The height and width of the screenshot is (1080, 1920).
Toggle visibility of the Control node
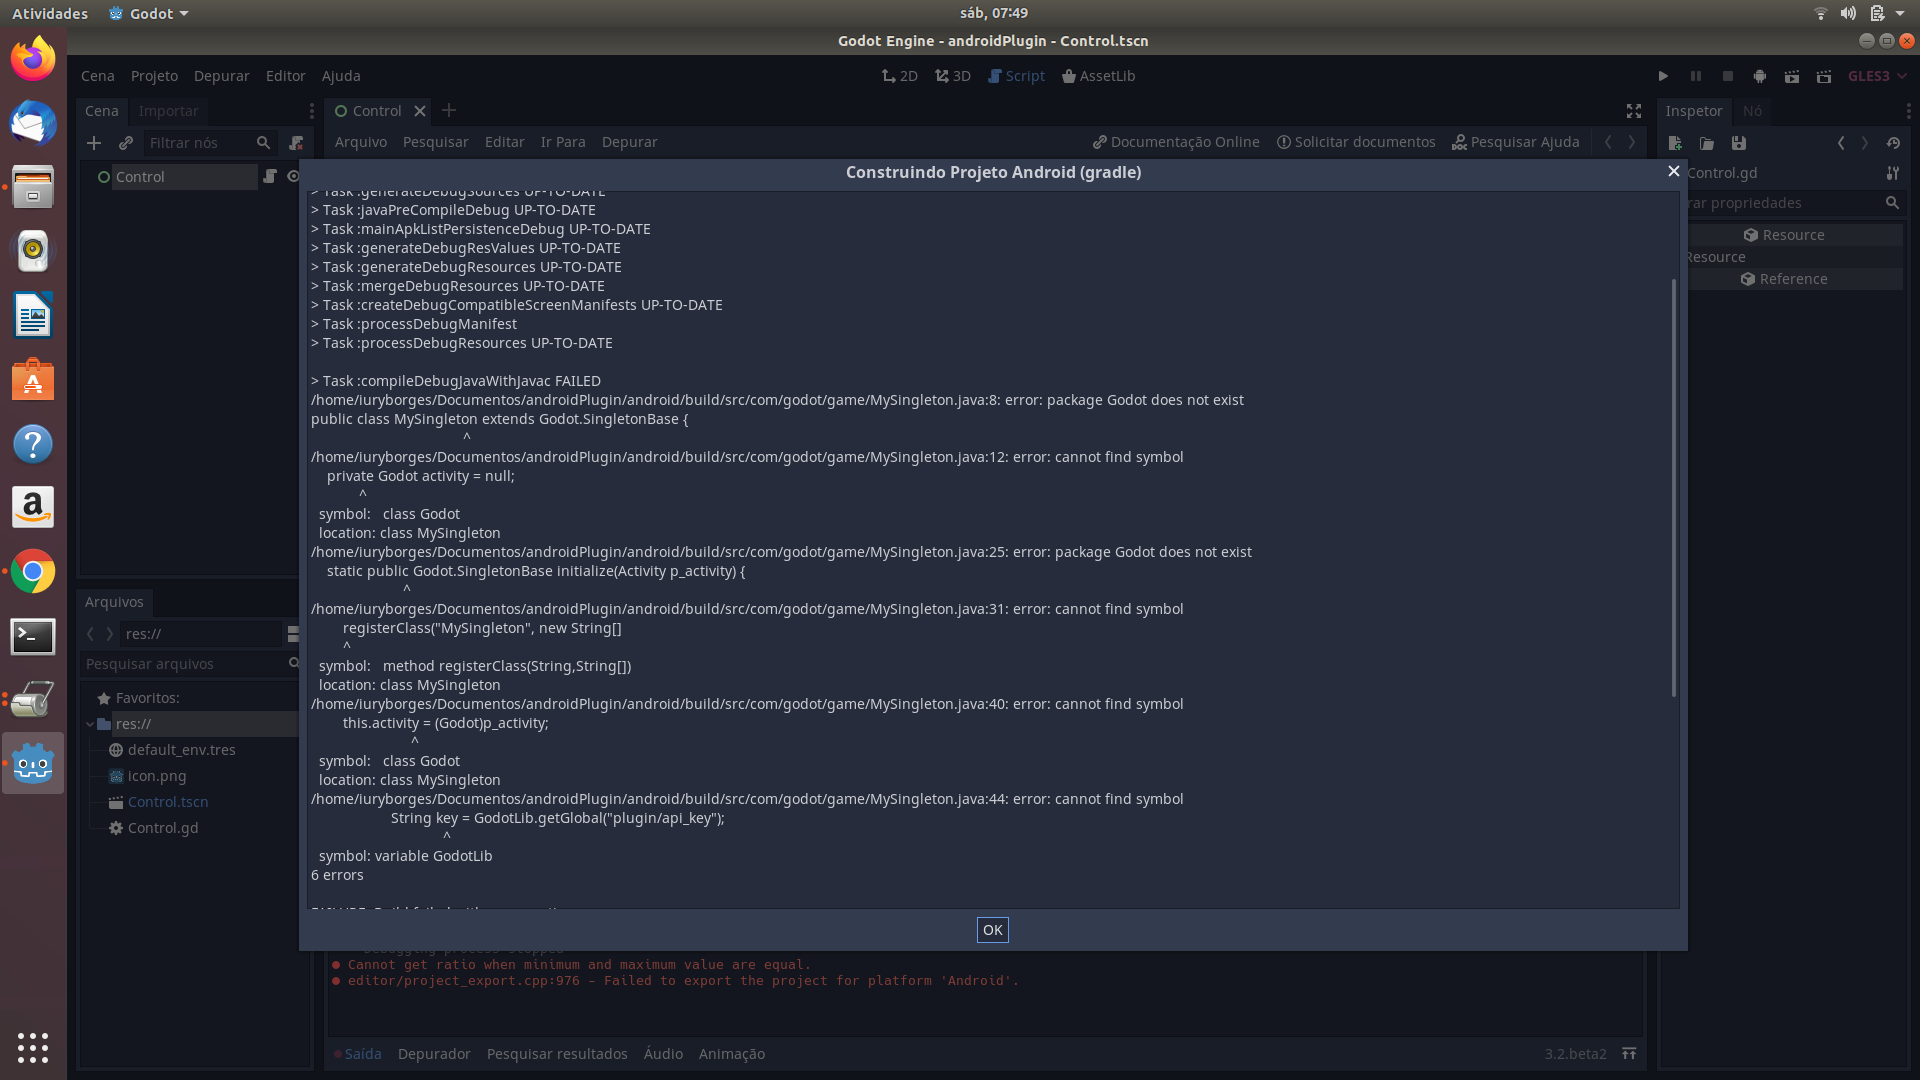(x=293, y=176)
